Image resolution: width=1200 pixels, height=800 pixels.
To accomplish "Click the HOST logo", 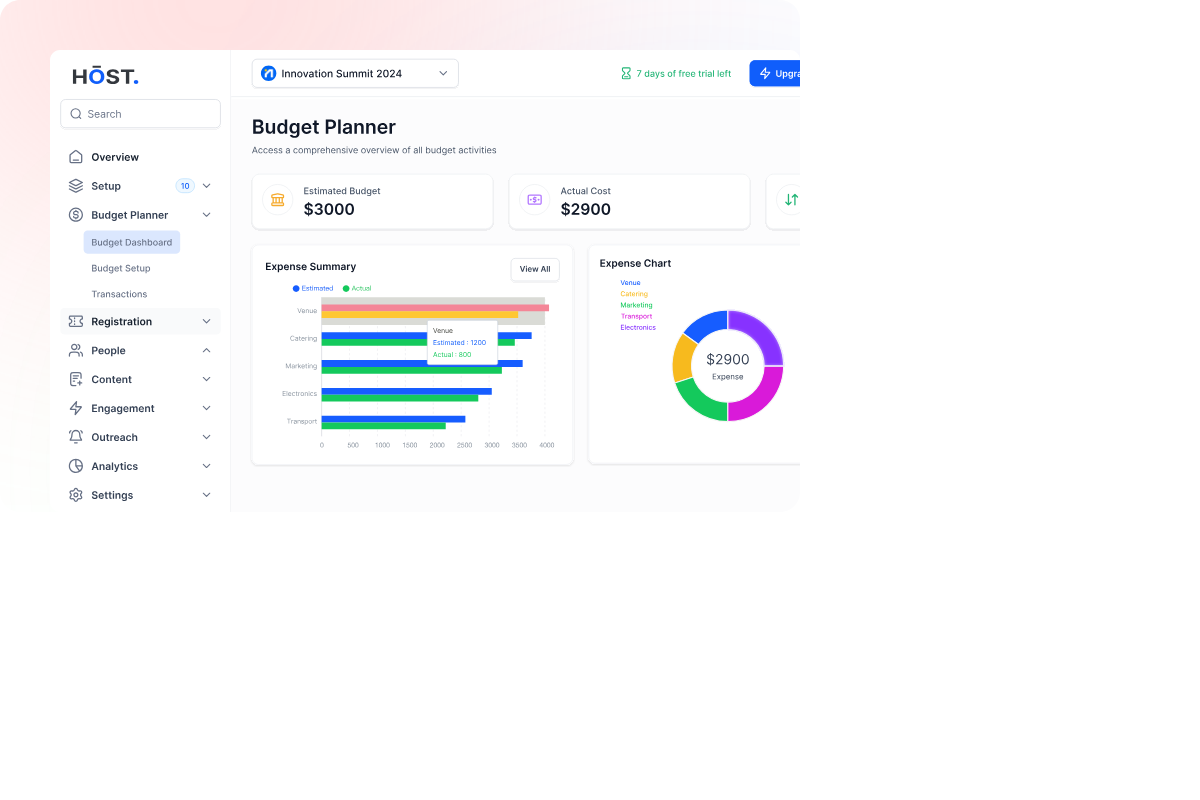I will click(x=105, y=76).
